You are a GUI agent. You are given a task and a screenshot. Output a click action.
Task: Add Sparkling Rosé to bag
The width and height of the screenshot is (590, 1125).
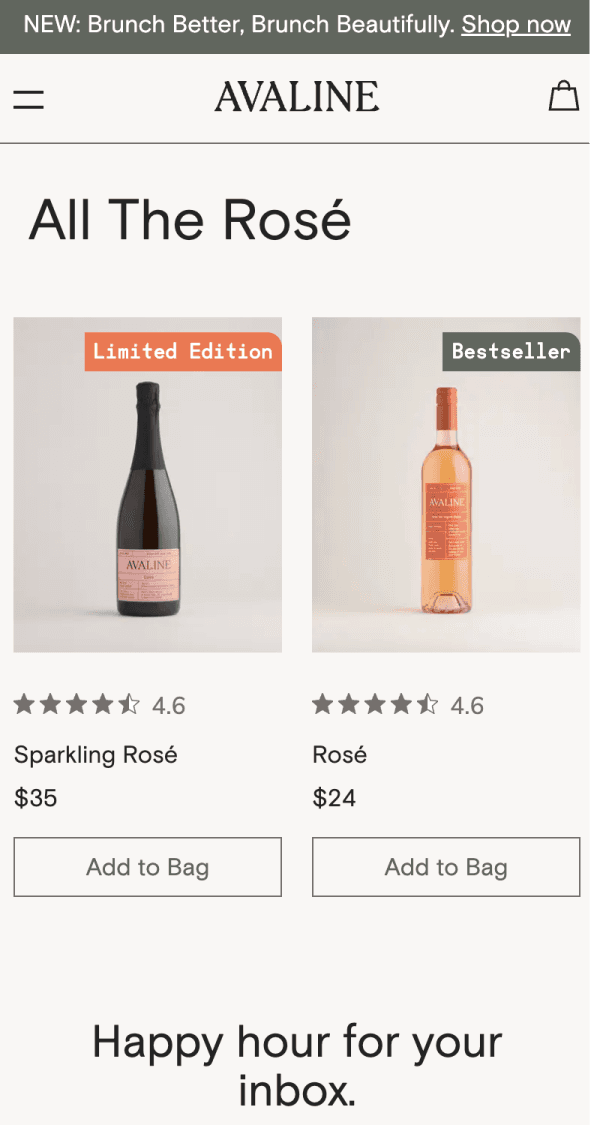tap(147, 867)
